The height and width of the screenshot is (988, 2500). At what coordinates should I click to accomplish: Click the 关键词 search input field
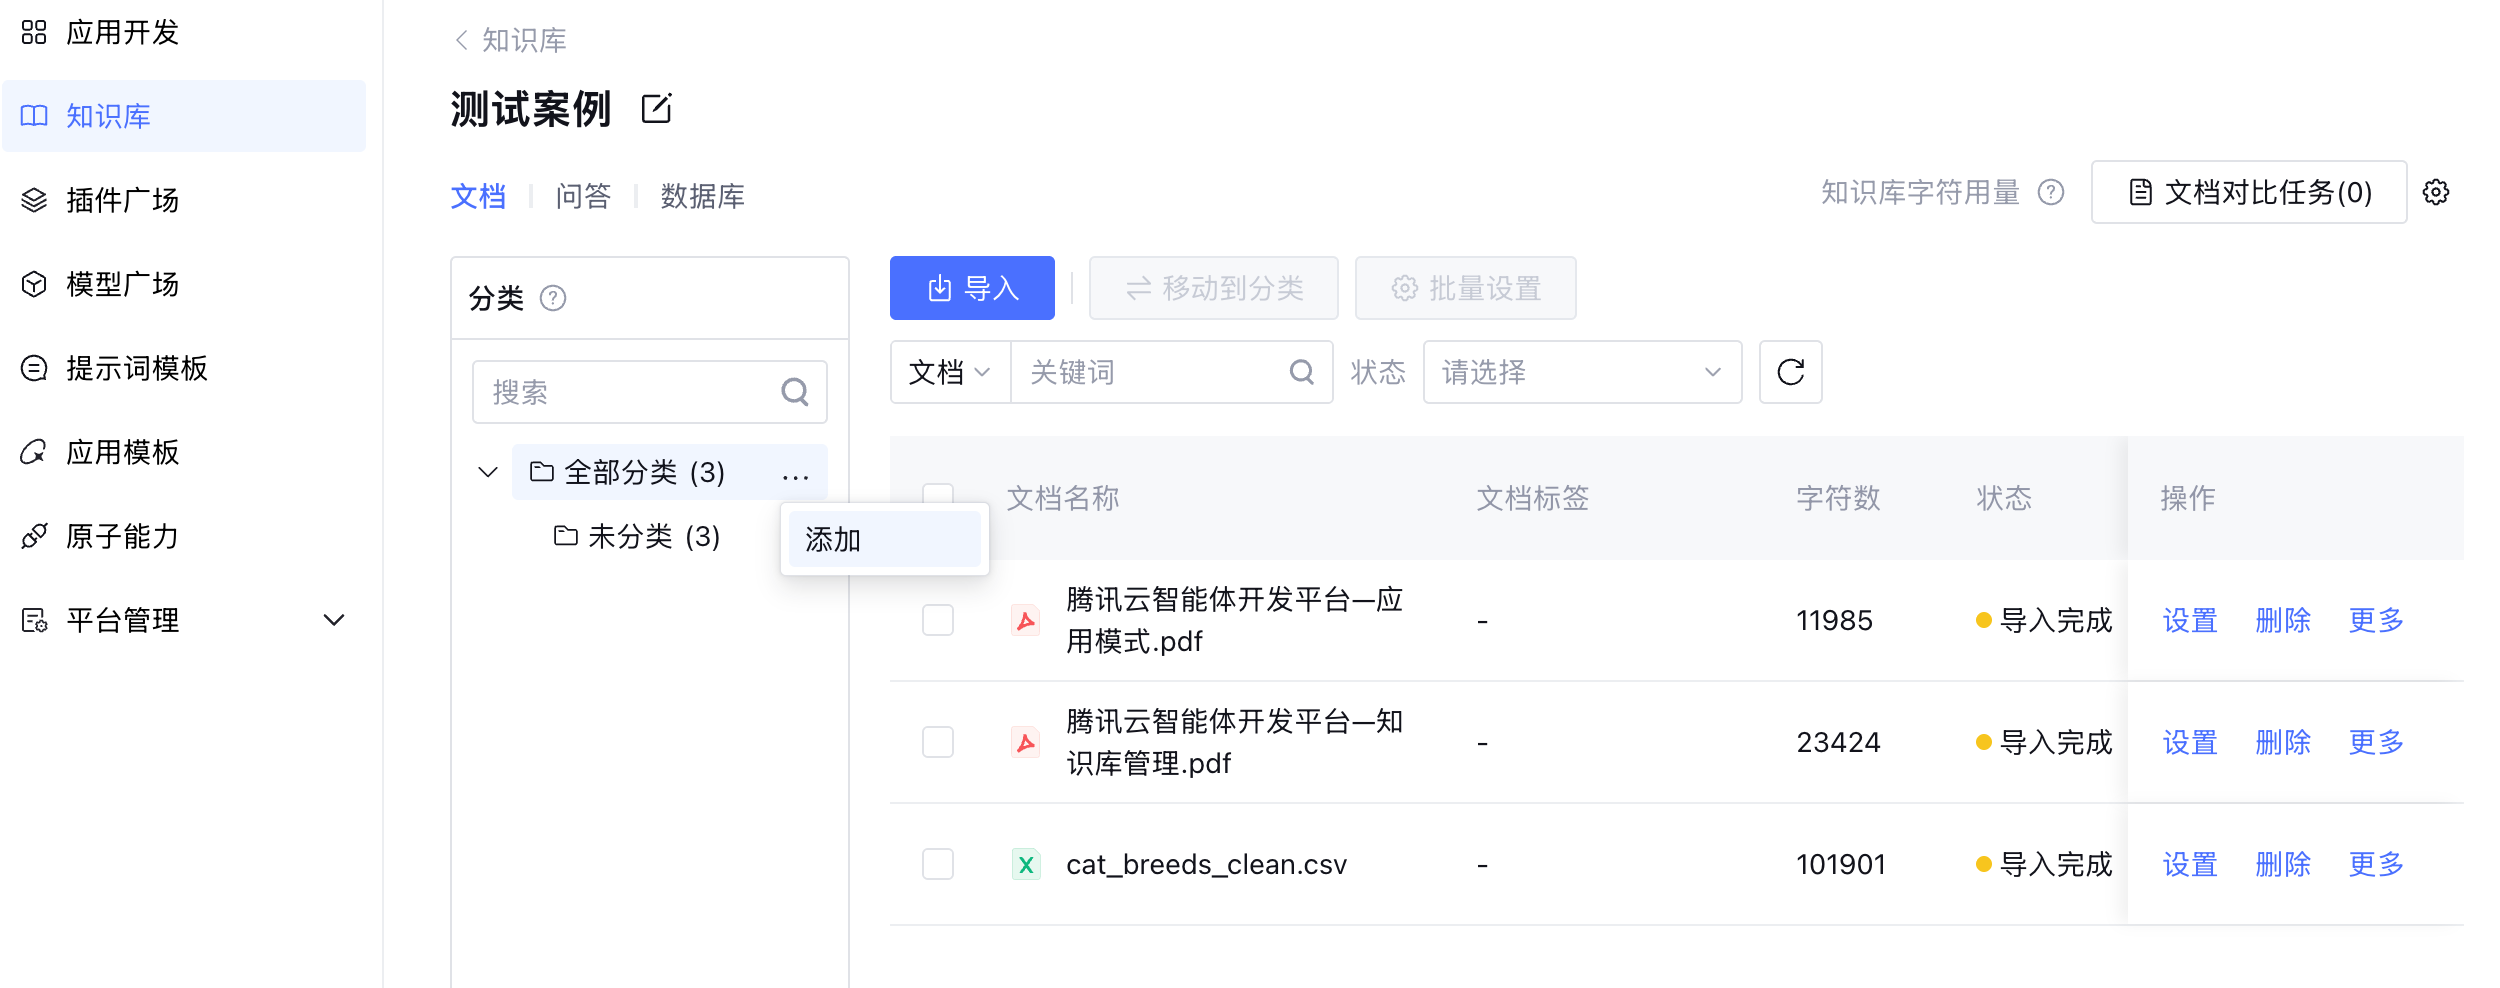click(1150, 372)
